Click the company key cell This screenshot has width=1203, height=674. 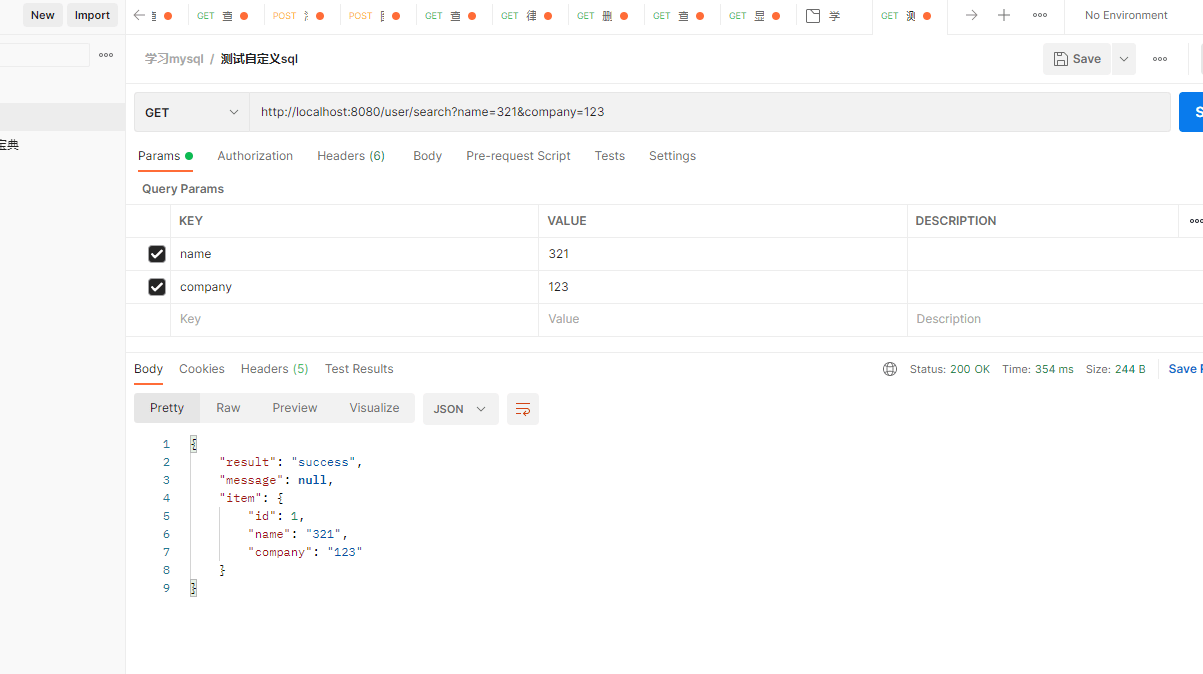tap(354, 287)
